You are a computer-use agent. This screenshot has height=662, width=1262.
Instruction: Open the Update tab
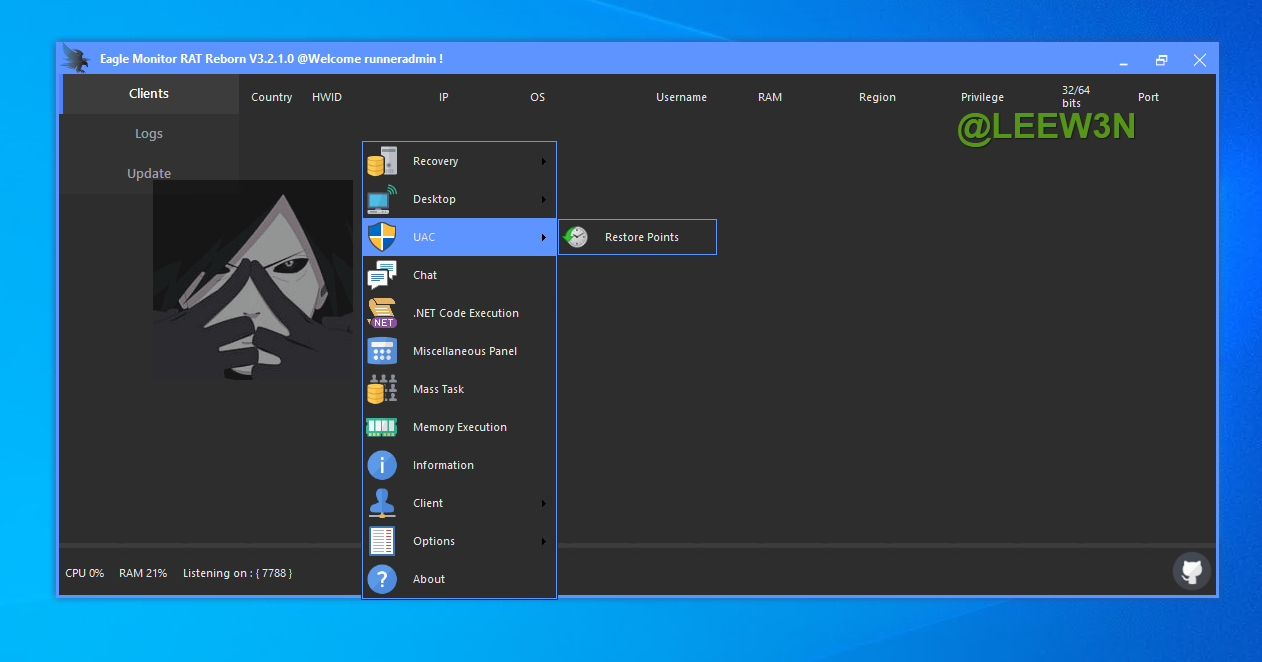[149, 174]
